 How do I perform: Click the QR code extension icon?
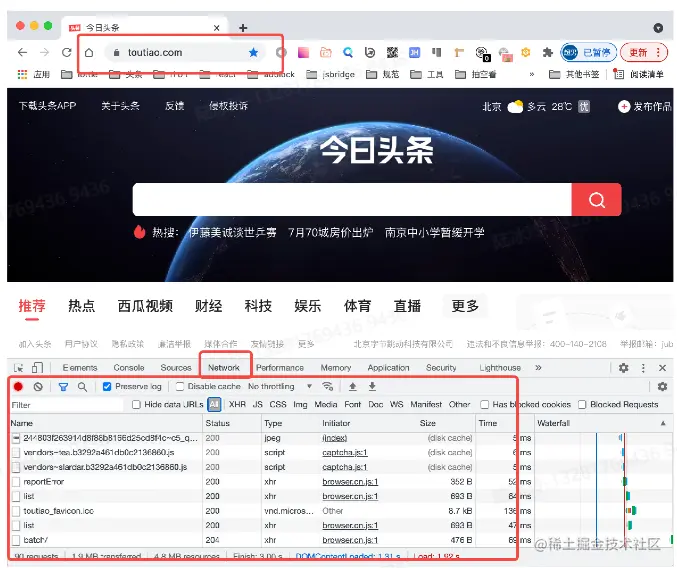click(392, 53)
